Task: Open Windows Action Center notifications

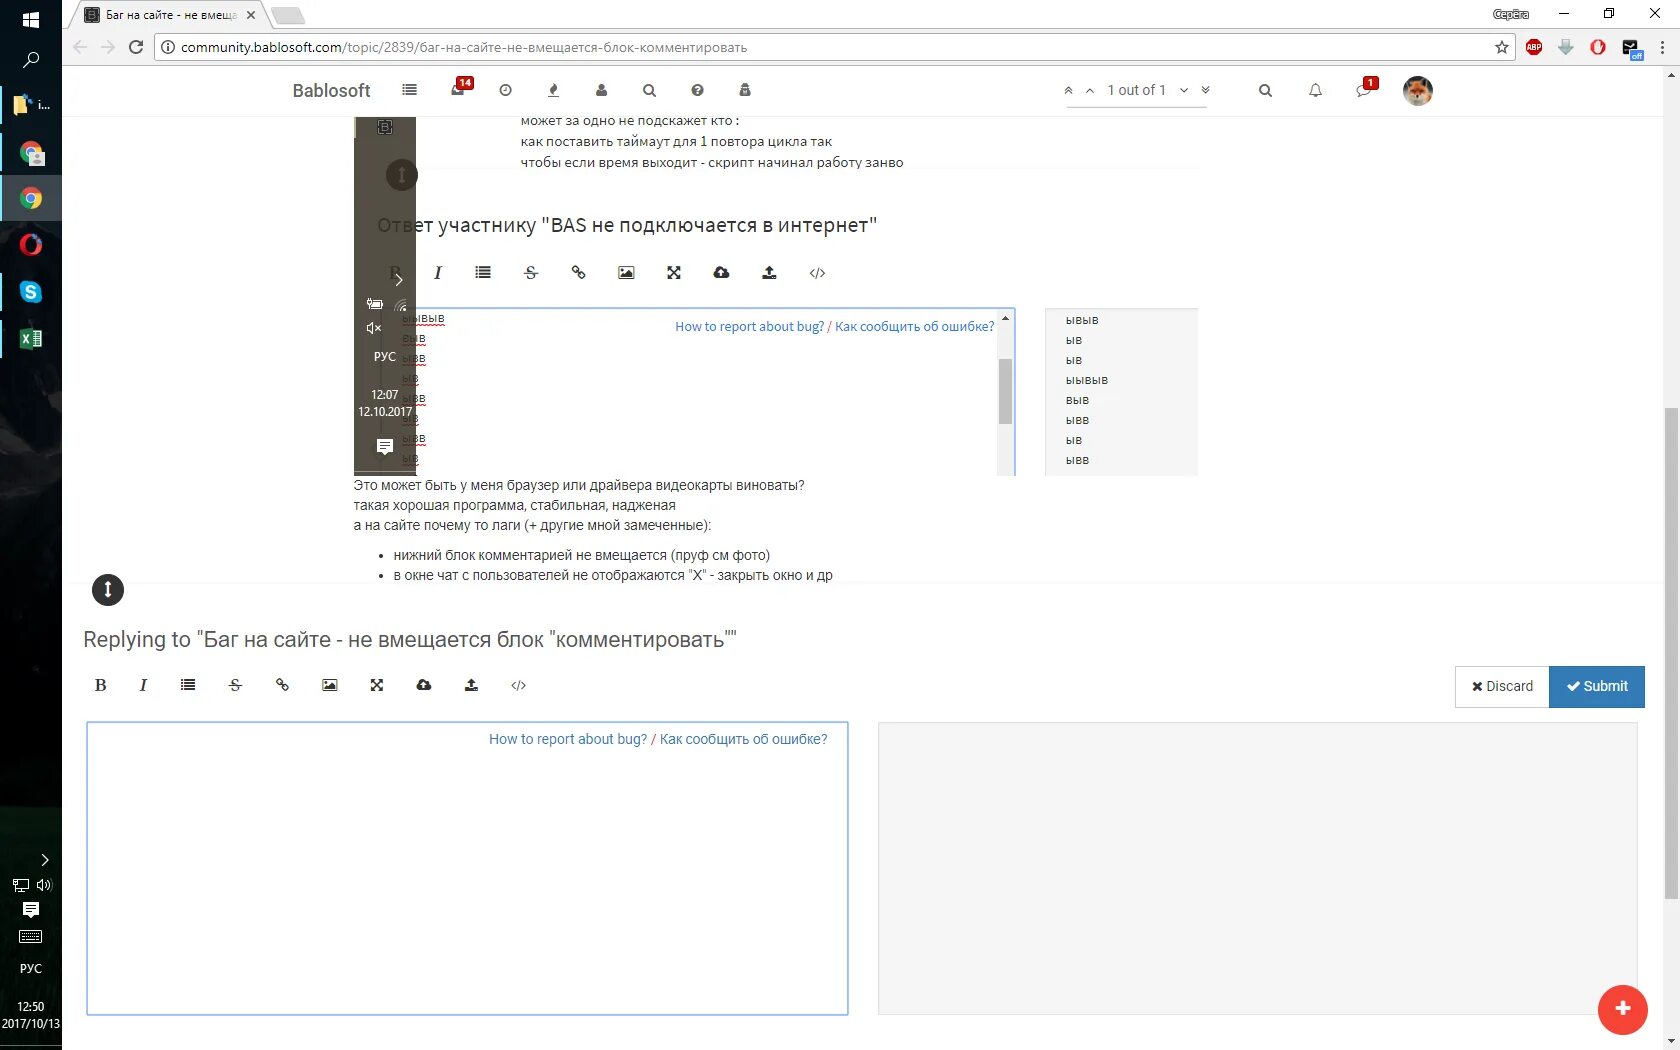Action: coord(31,910)
